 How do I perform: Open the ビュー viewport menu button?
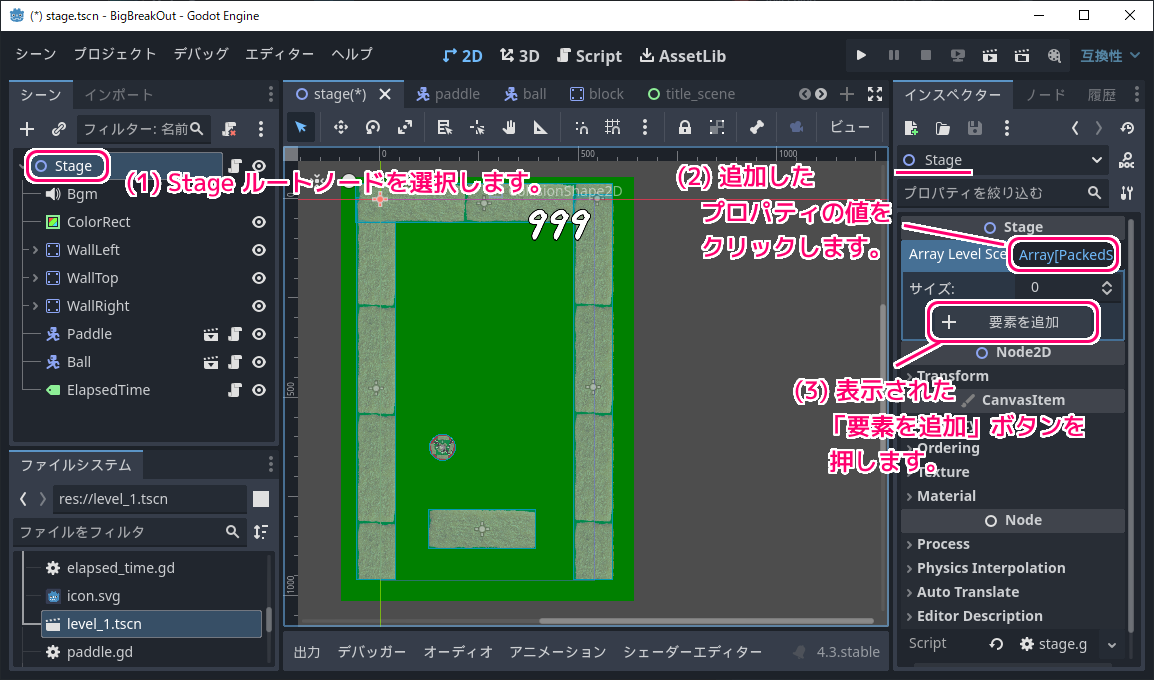850,127
